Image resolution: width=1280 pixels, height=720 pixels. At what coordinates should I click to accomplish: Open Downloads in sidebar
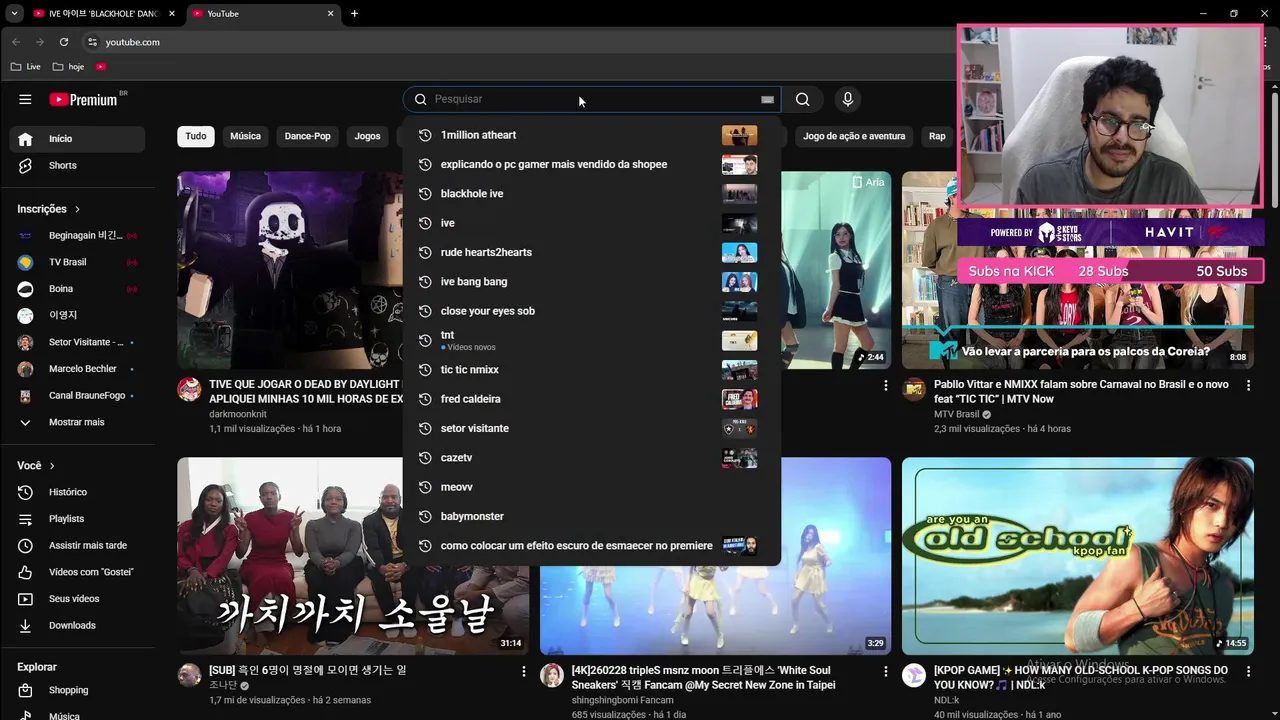(77, 625)
